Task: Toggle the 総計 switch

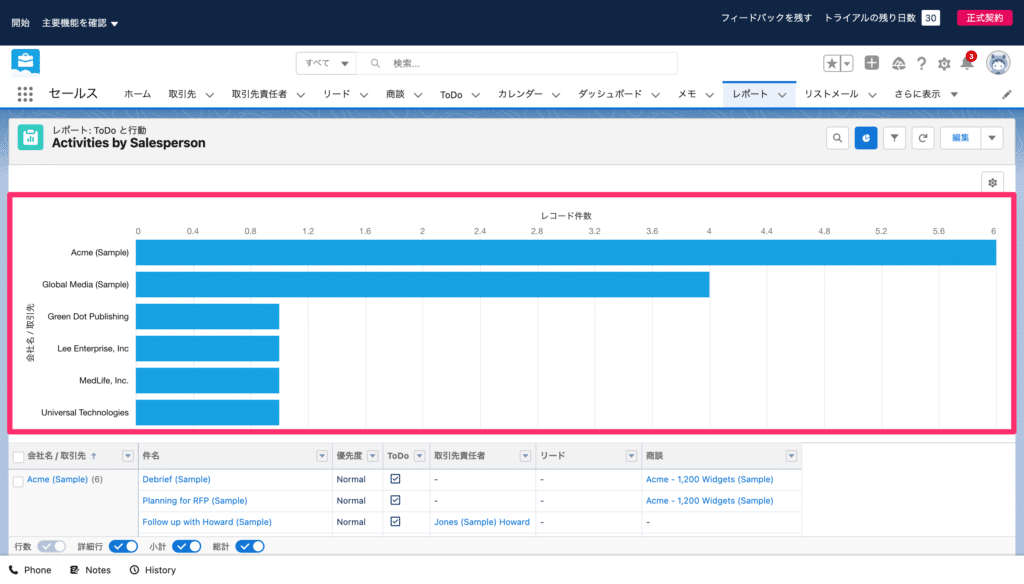Action: point(249,547)
